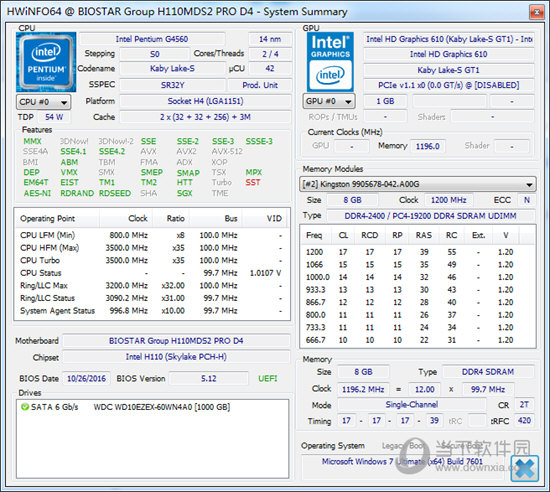
Task: Click the 14 nm process value
Action: point(270,39)
